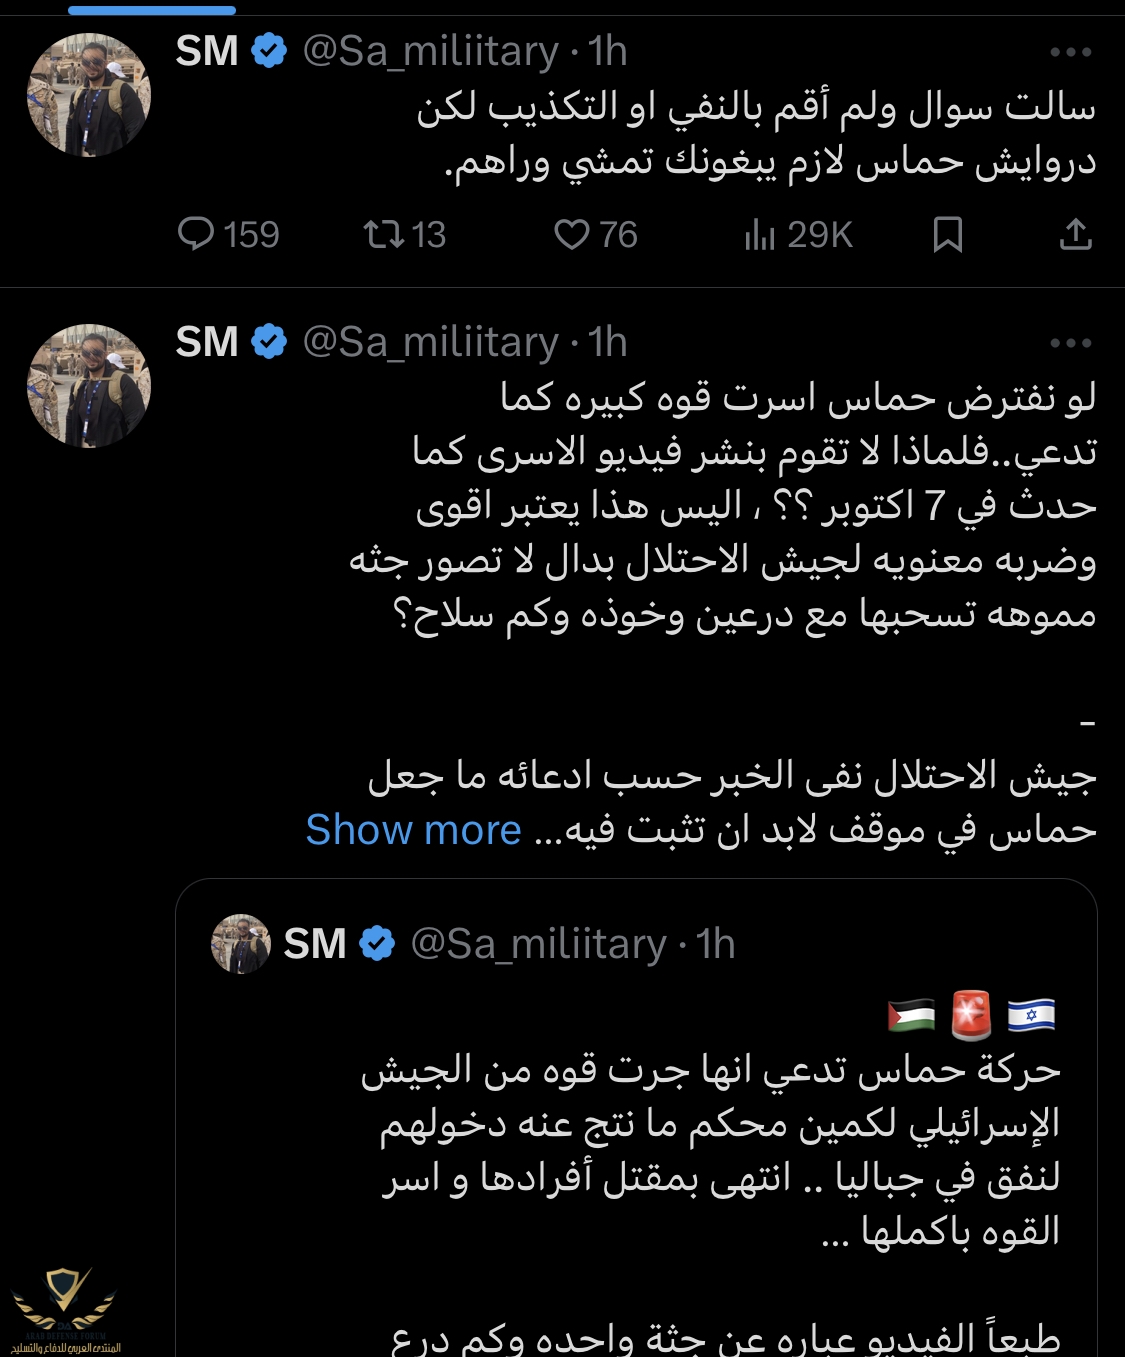1125x1357 pixels.
Task: Select the active tab indicator at top
Action: point(152,10)
